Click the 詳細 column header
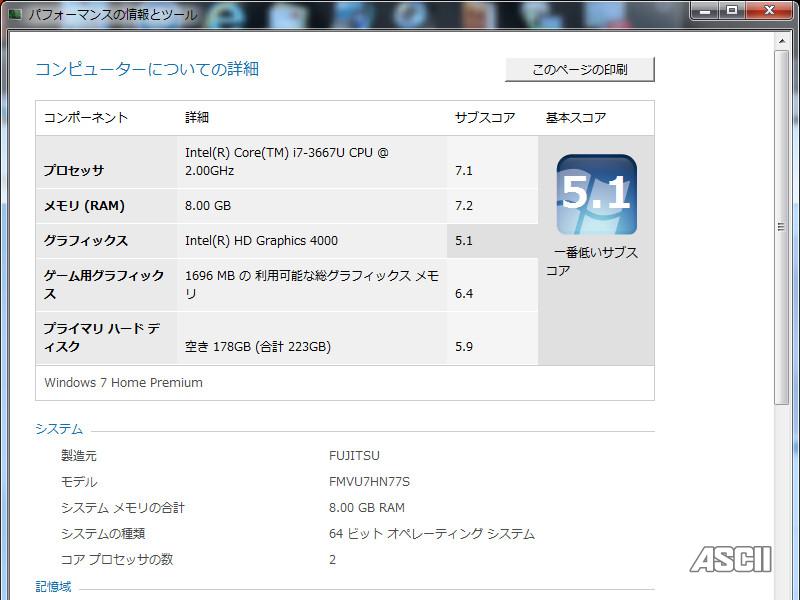 pos(197,118)
